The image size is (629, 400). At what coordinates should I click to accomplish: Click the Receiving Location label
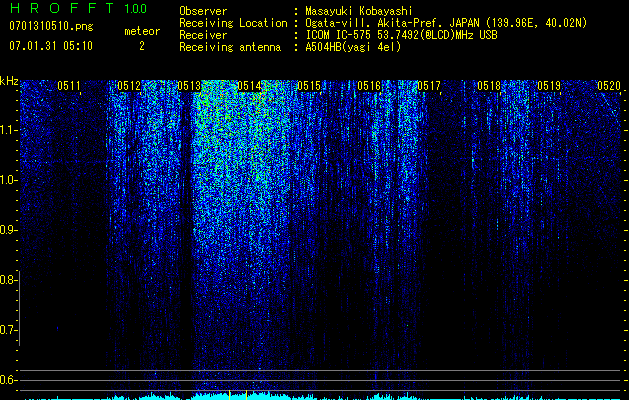coord(233,23)
